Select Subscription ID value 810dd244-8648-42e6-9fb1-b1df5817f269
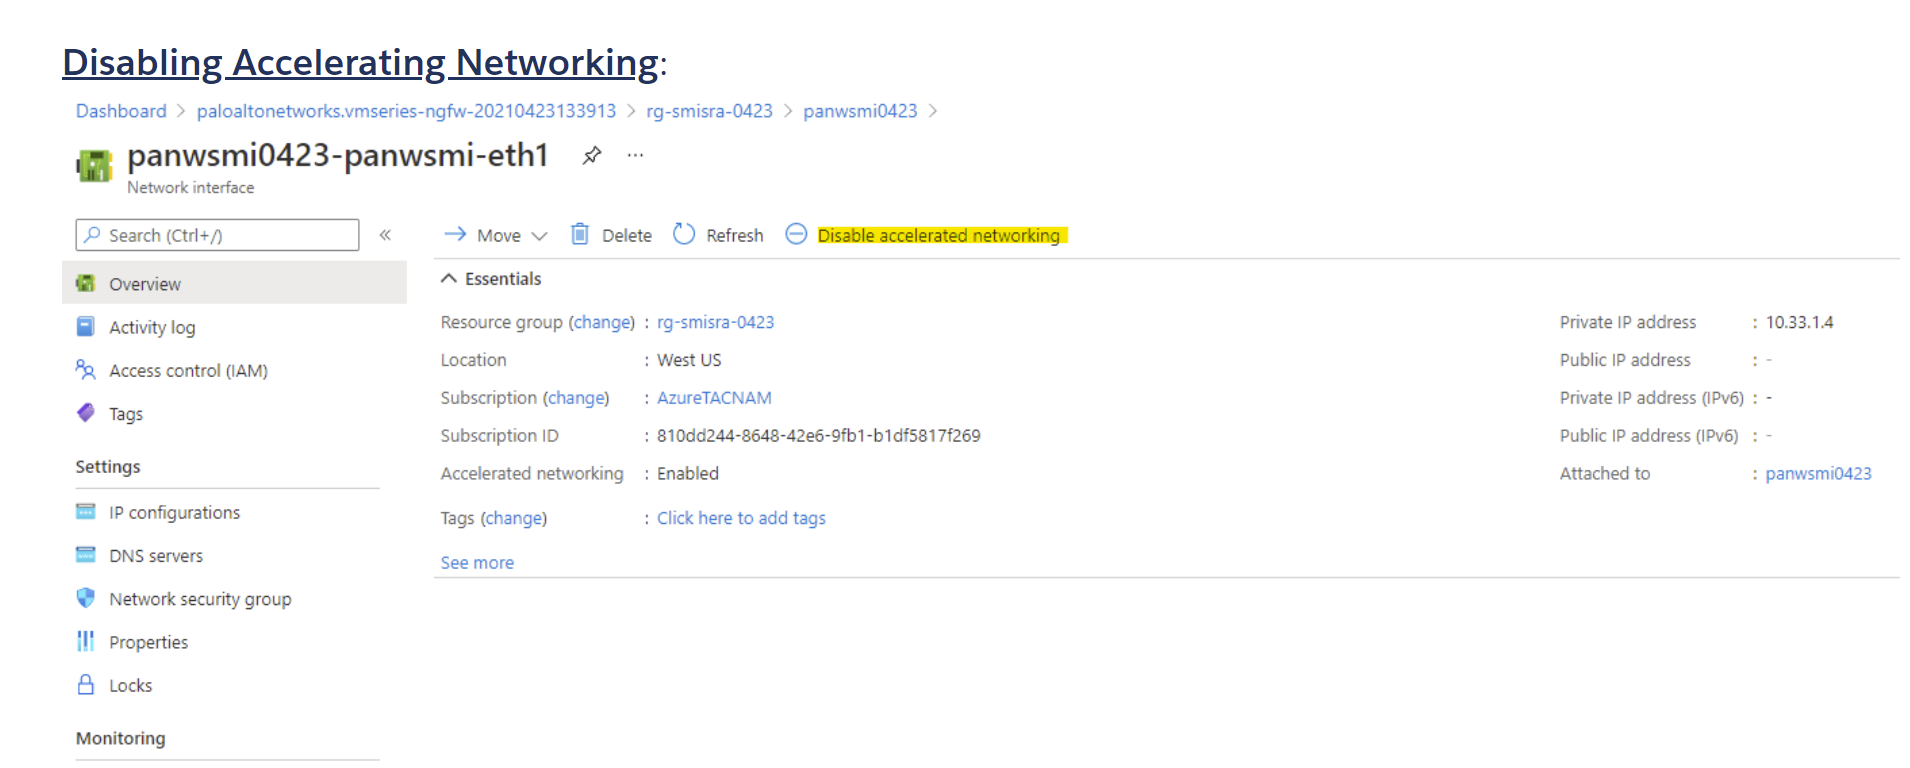Image resolution: width=1910 pixels, height=768 pixels. [818, 436]
